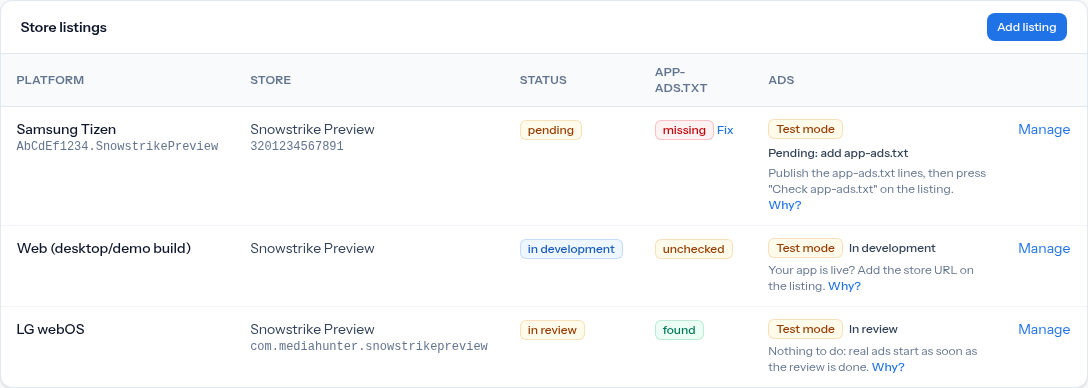Click Snowstrike Preview in the Web desktop row

click(312, 248)
